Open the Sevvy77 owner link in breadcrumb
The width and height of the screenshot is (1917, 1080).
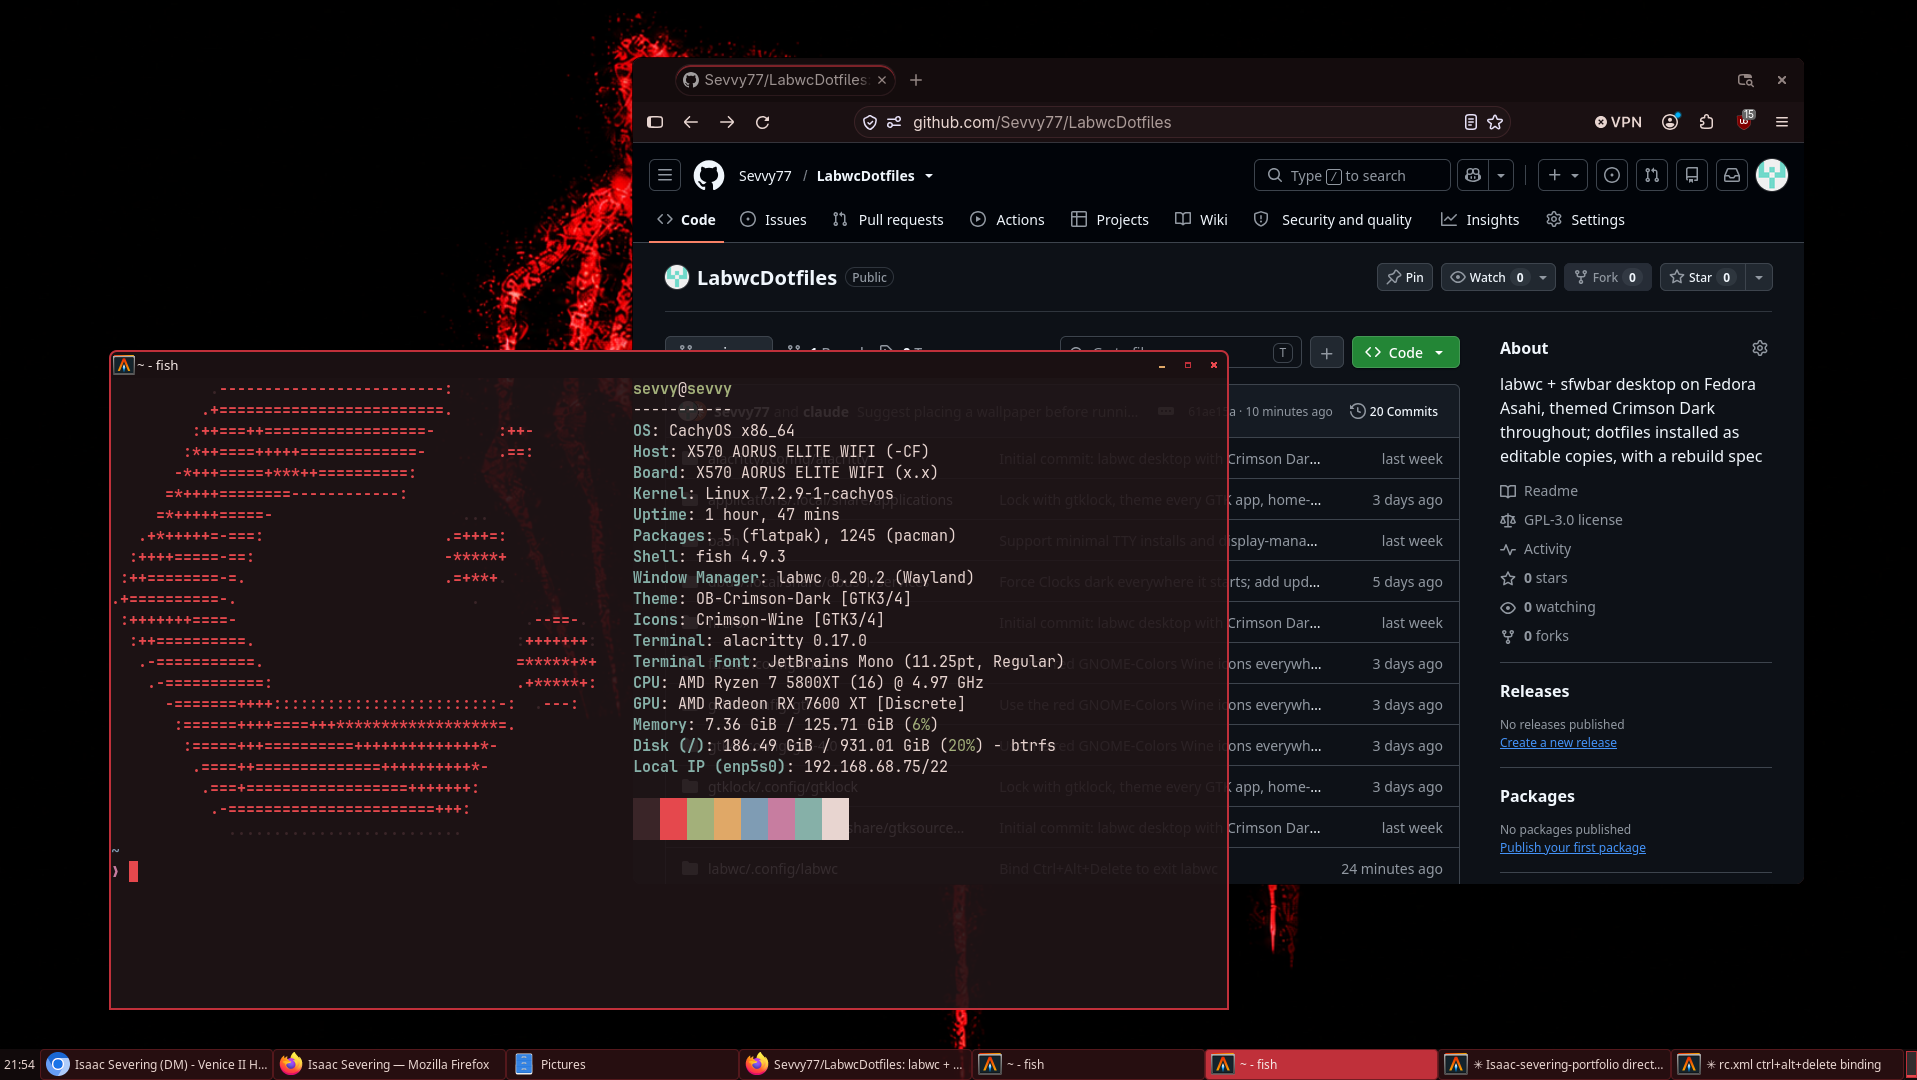click(765, 176)
